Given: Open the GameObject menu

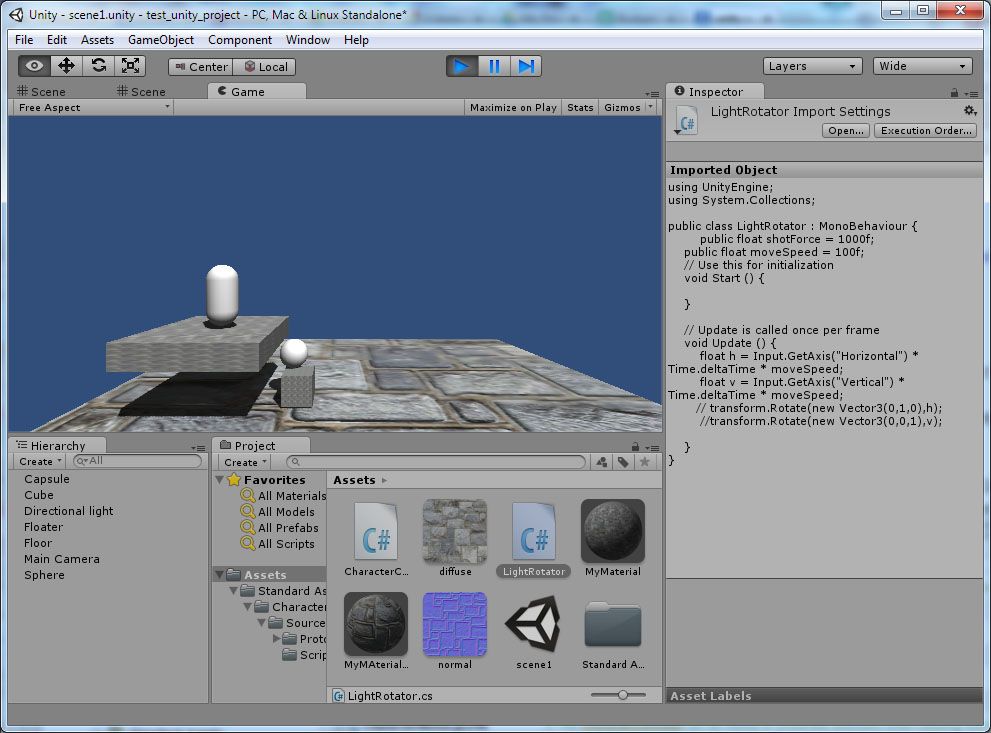Looking at the screenshot, I should click(x=161, y=40).
